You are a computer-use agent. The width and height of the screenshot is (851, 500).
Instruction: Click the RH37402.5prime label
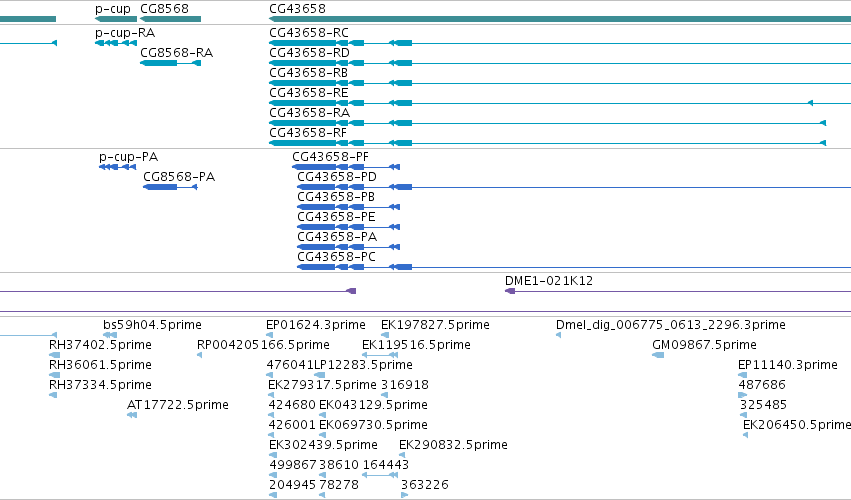100,345
